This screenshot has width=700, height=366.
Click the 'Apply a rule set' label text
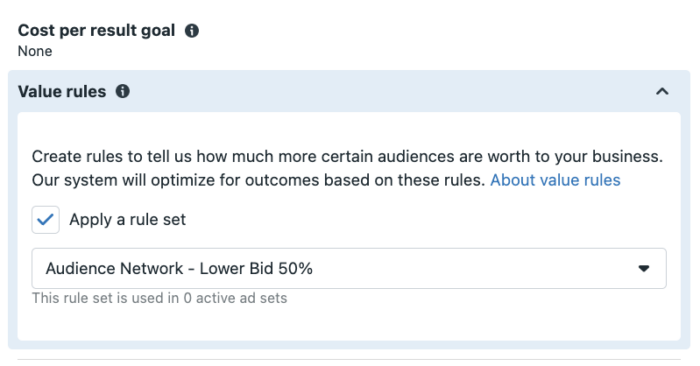pyautogui.click(x=127, y=220)
